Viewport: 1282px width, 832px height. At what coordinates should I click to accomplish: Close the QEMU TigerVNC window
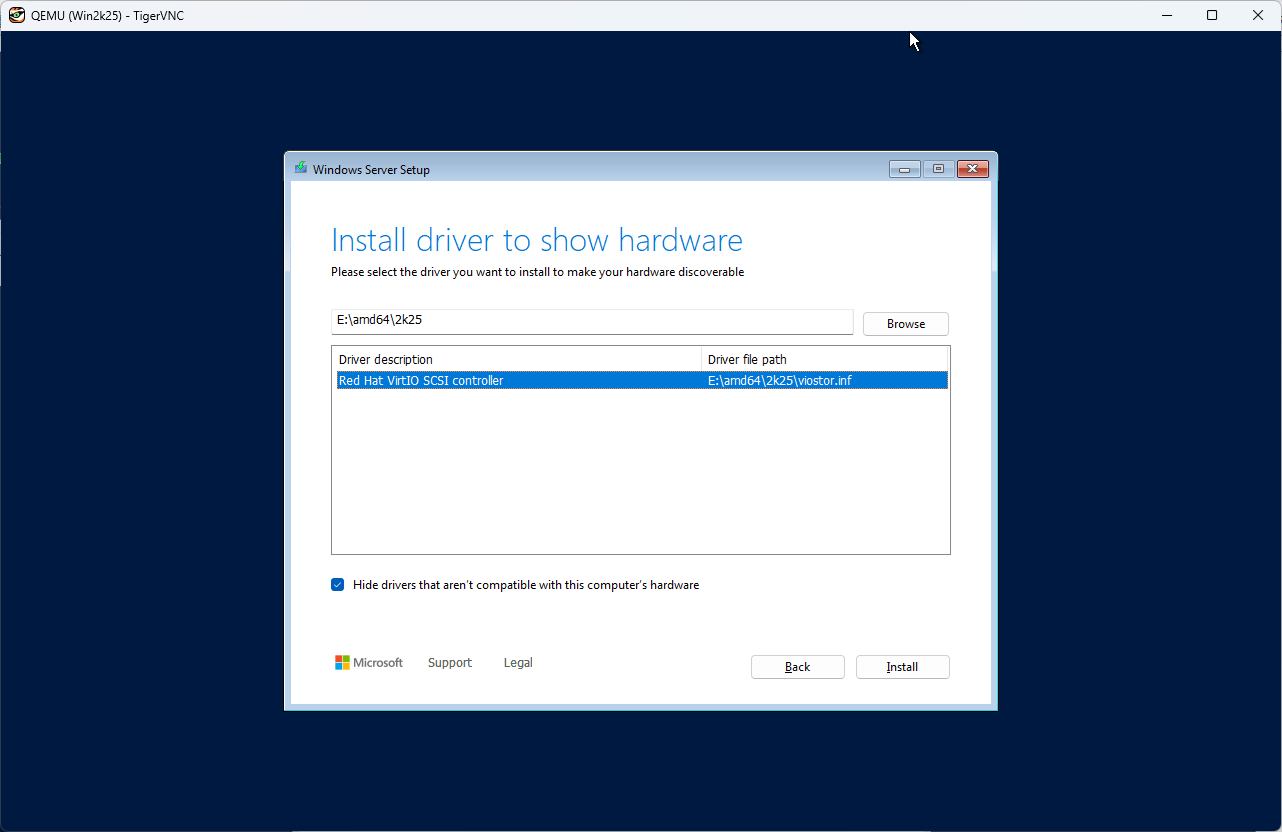tap(1258, 15)
